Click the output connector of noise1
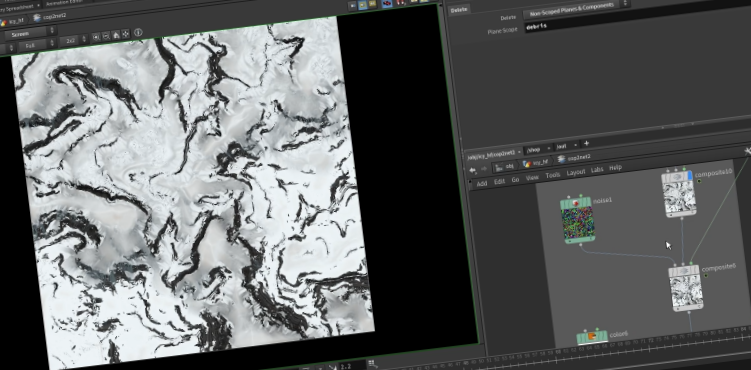751x370 pixels. [x=581, y=245]
